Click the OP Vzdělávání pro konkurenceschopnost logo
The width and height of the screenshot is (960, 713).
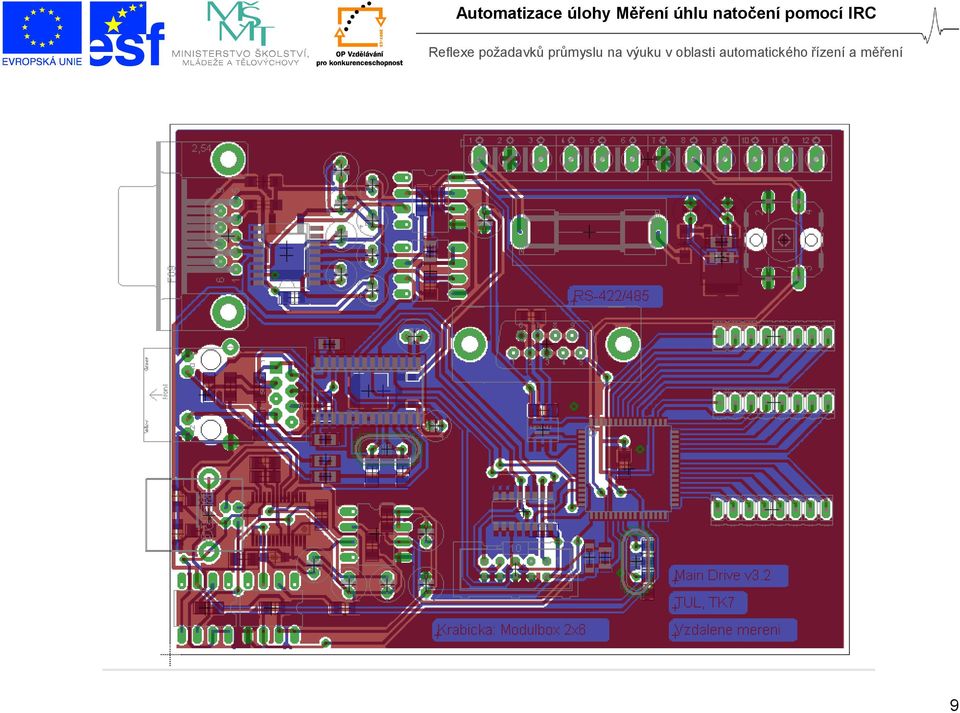(359, 34)
